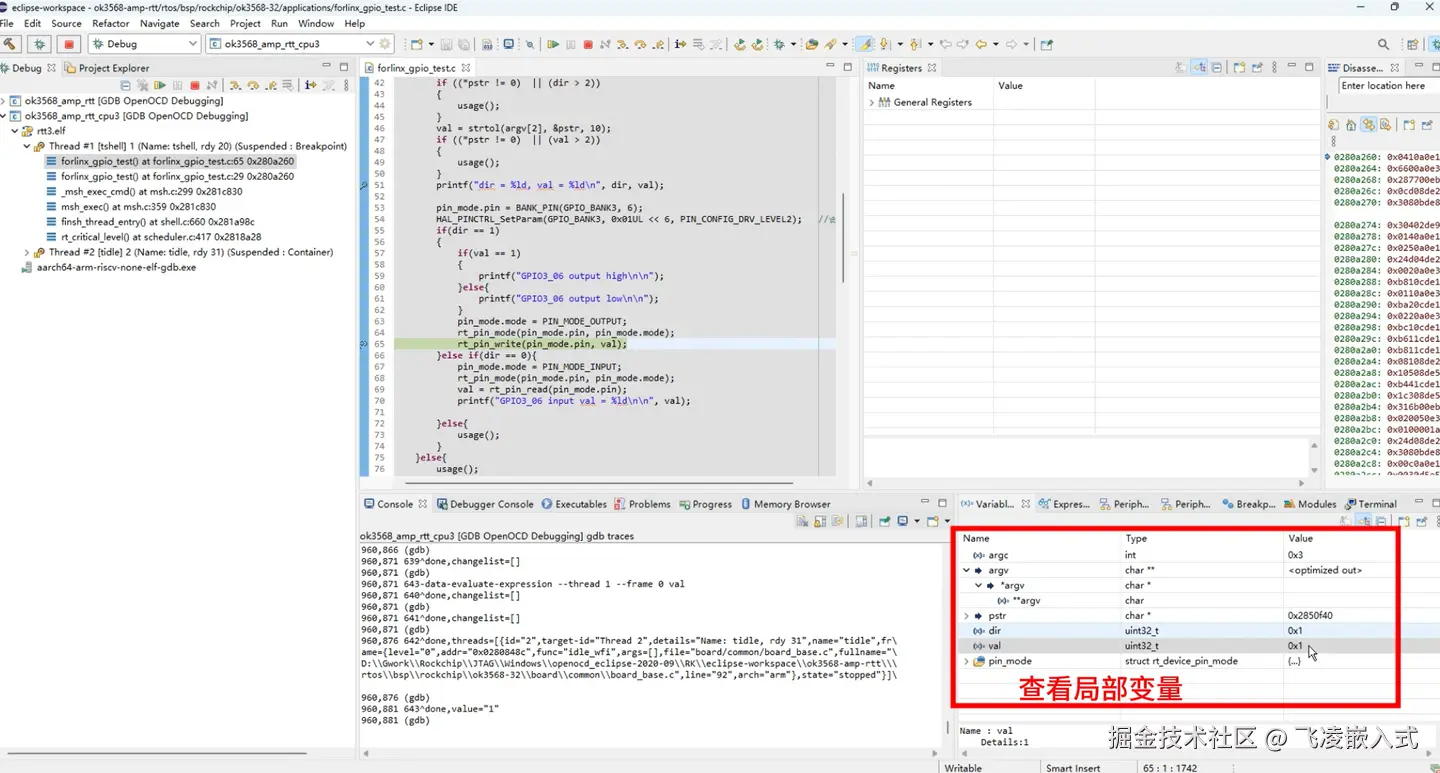Expand Thread #2 tidle node
Screen dimensions: 1440x773
coord(27,252)
